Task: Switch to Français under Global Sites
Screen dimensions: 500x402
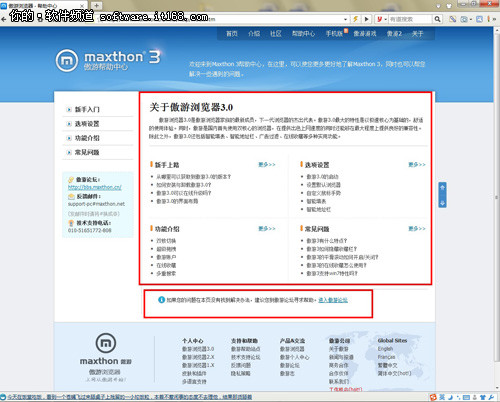Action: pyautogui.click(x=386, y=357)
